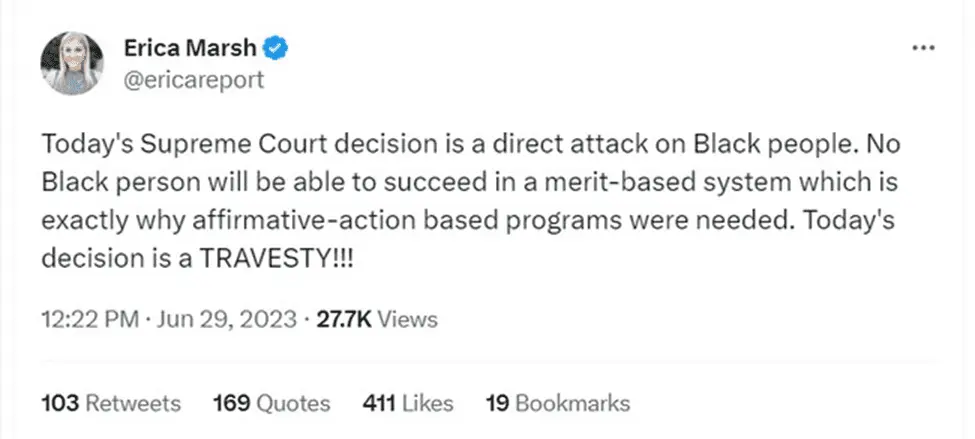Show who gave the 411 Likes
The height and width of the screenshot is (439, 975).
pos(407,403)
